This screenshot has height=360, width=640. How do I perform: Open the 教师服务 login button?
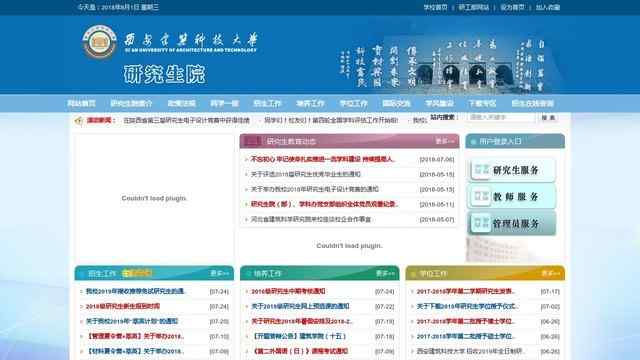click(512, 197)
